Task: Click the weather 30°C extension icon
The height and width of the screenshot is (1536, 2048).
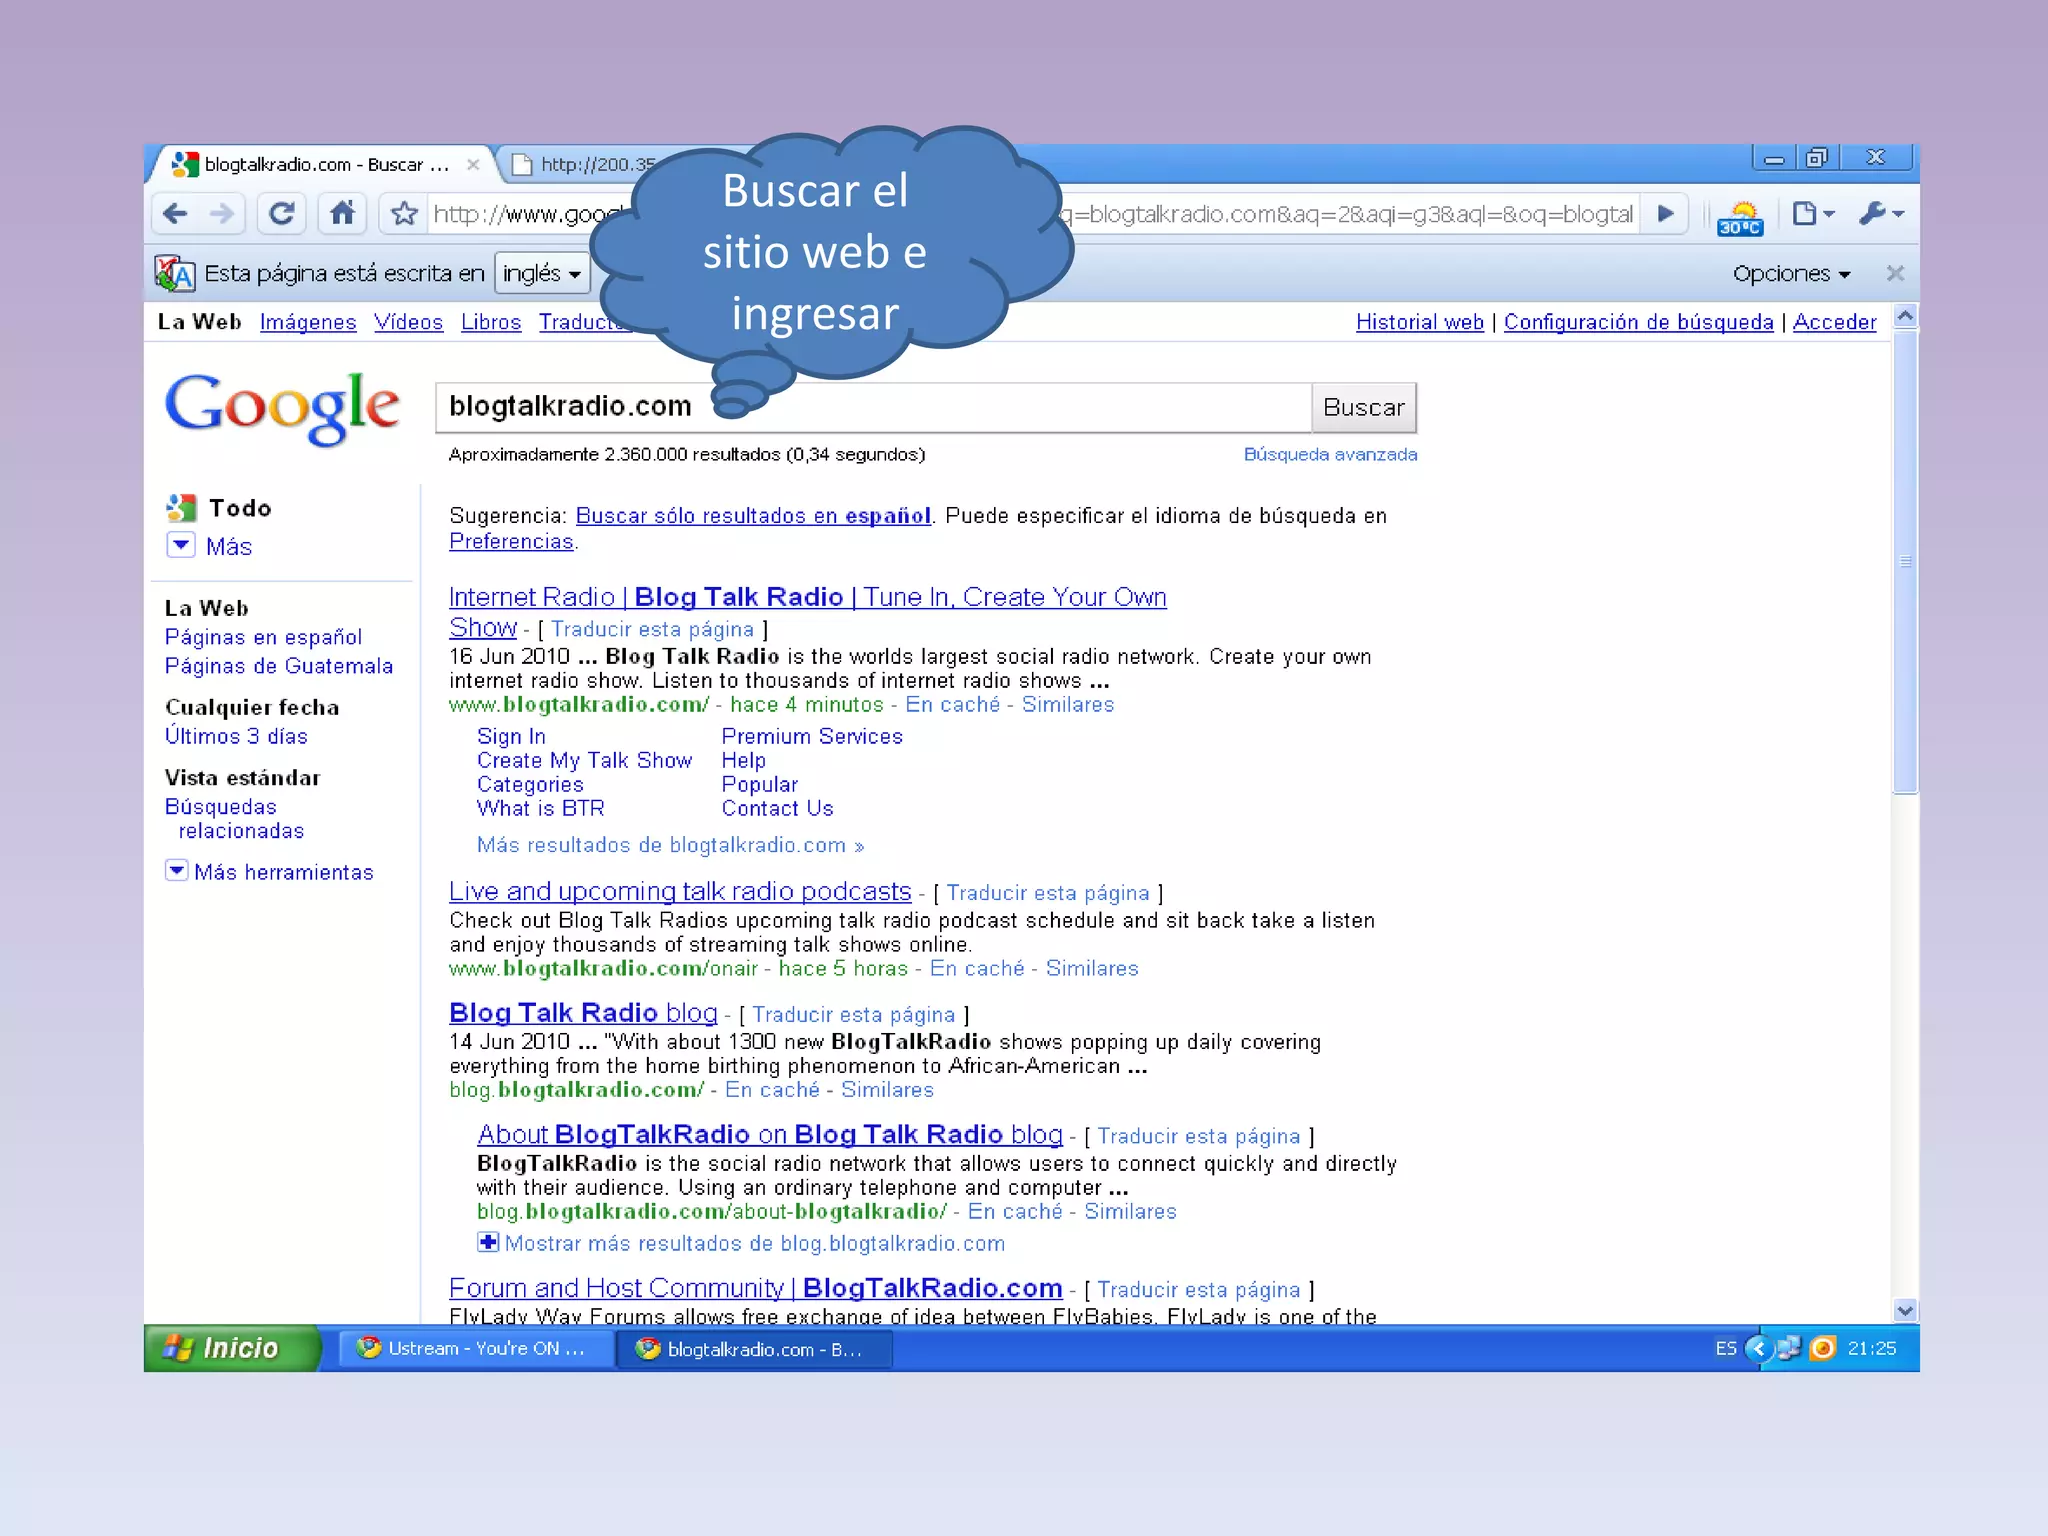Action: (x=1740, y=217)
